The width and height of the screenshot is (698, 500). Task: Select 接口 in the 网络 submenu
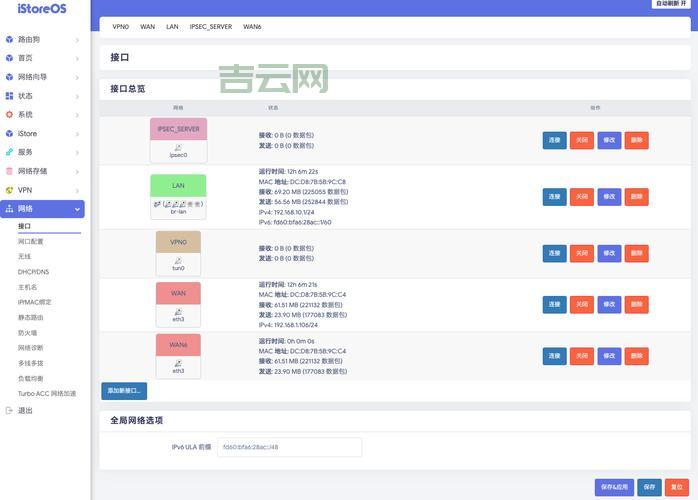click(x=24, y=226)
